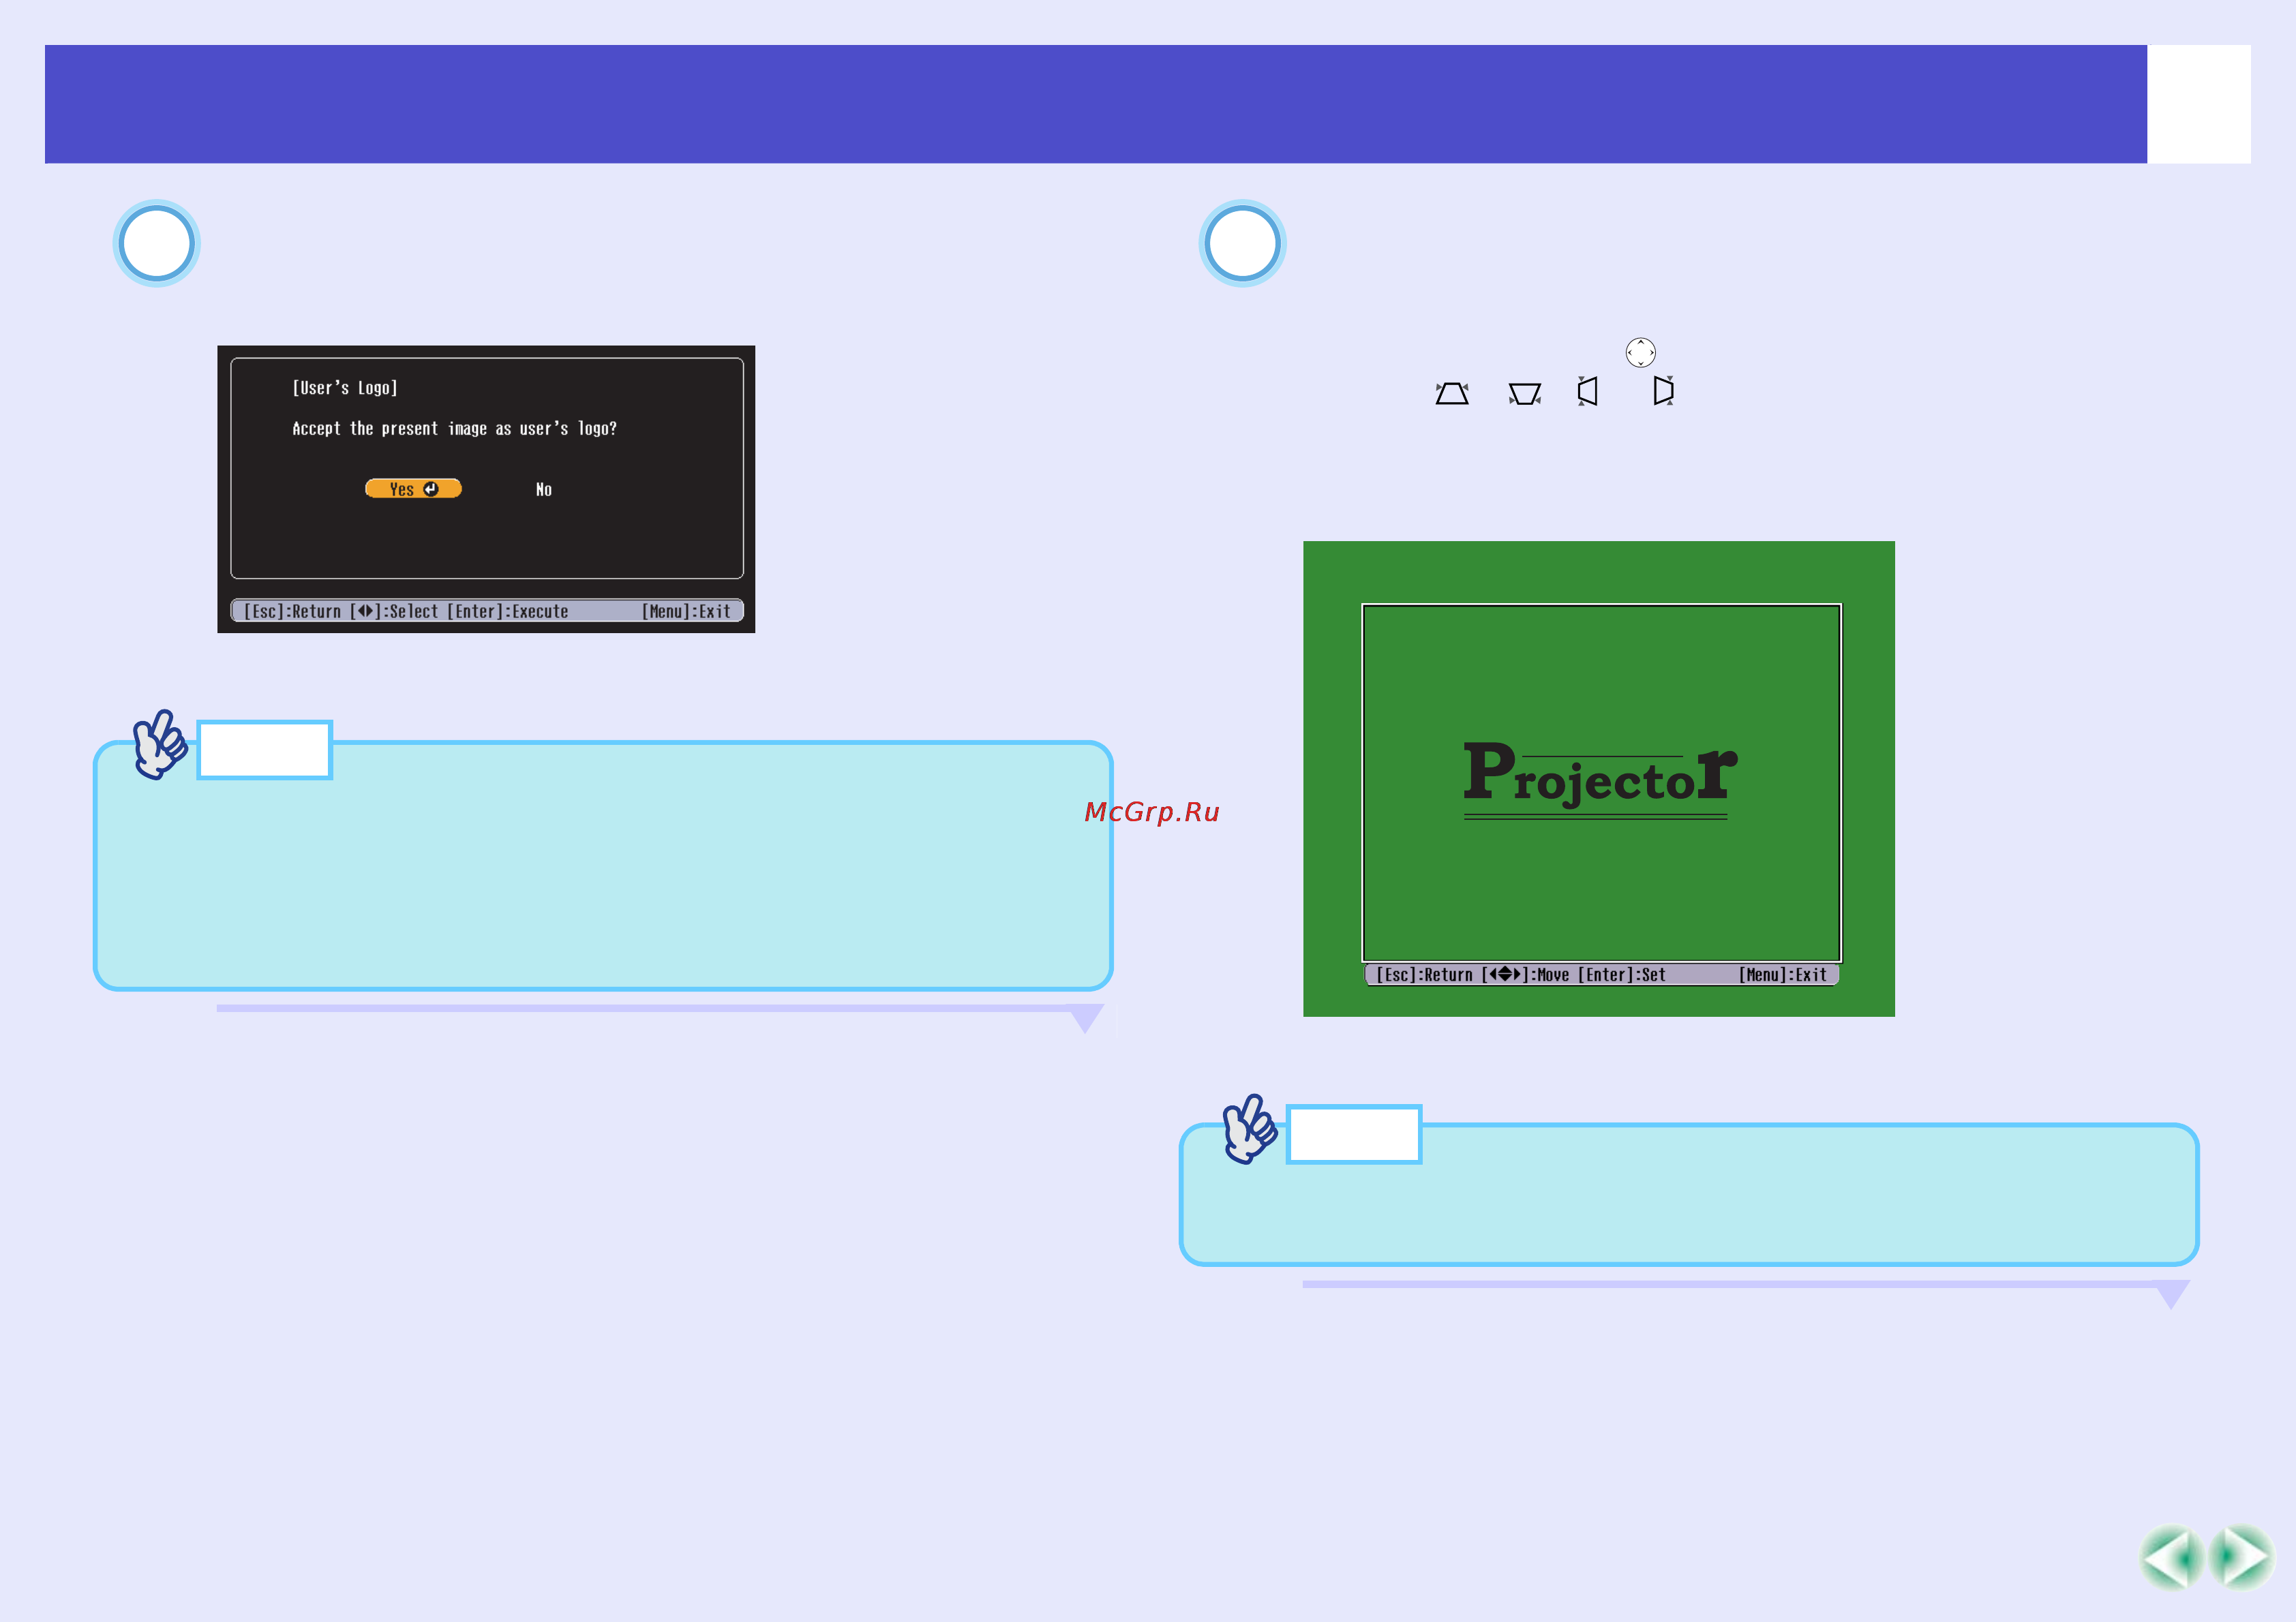Screen dimensions: 2296x1622
Task: Click "[Menu]:Exit" under the green Projector screen
Action: pos(1783,975)
